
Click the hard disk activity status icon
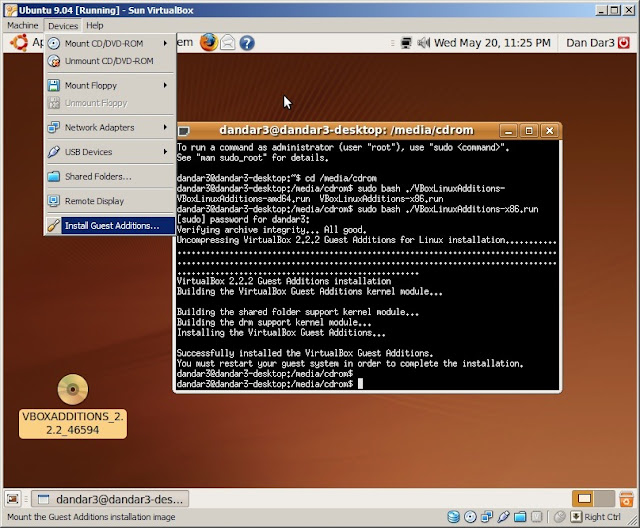pos(453,517)
